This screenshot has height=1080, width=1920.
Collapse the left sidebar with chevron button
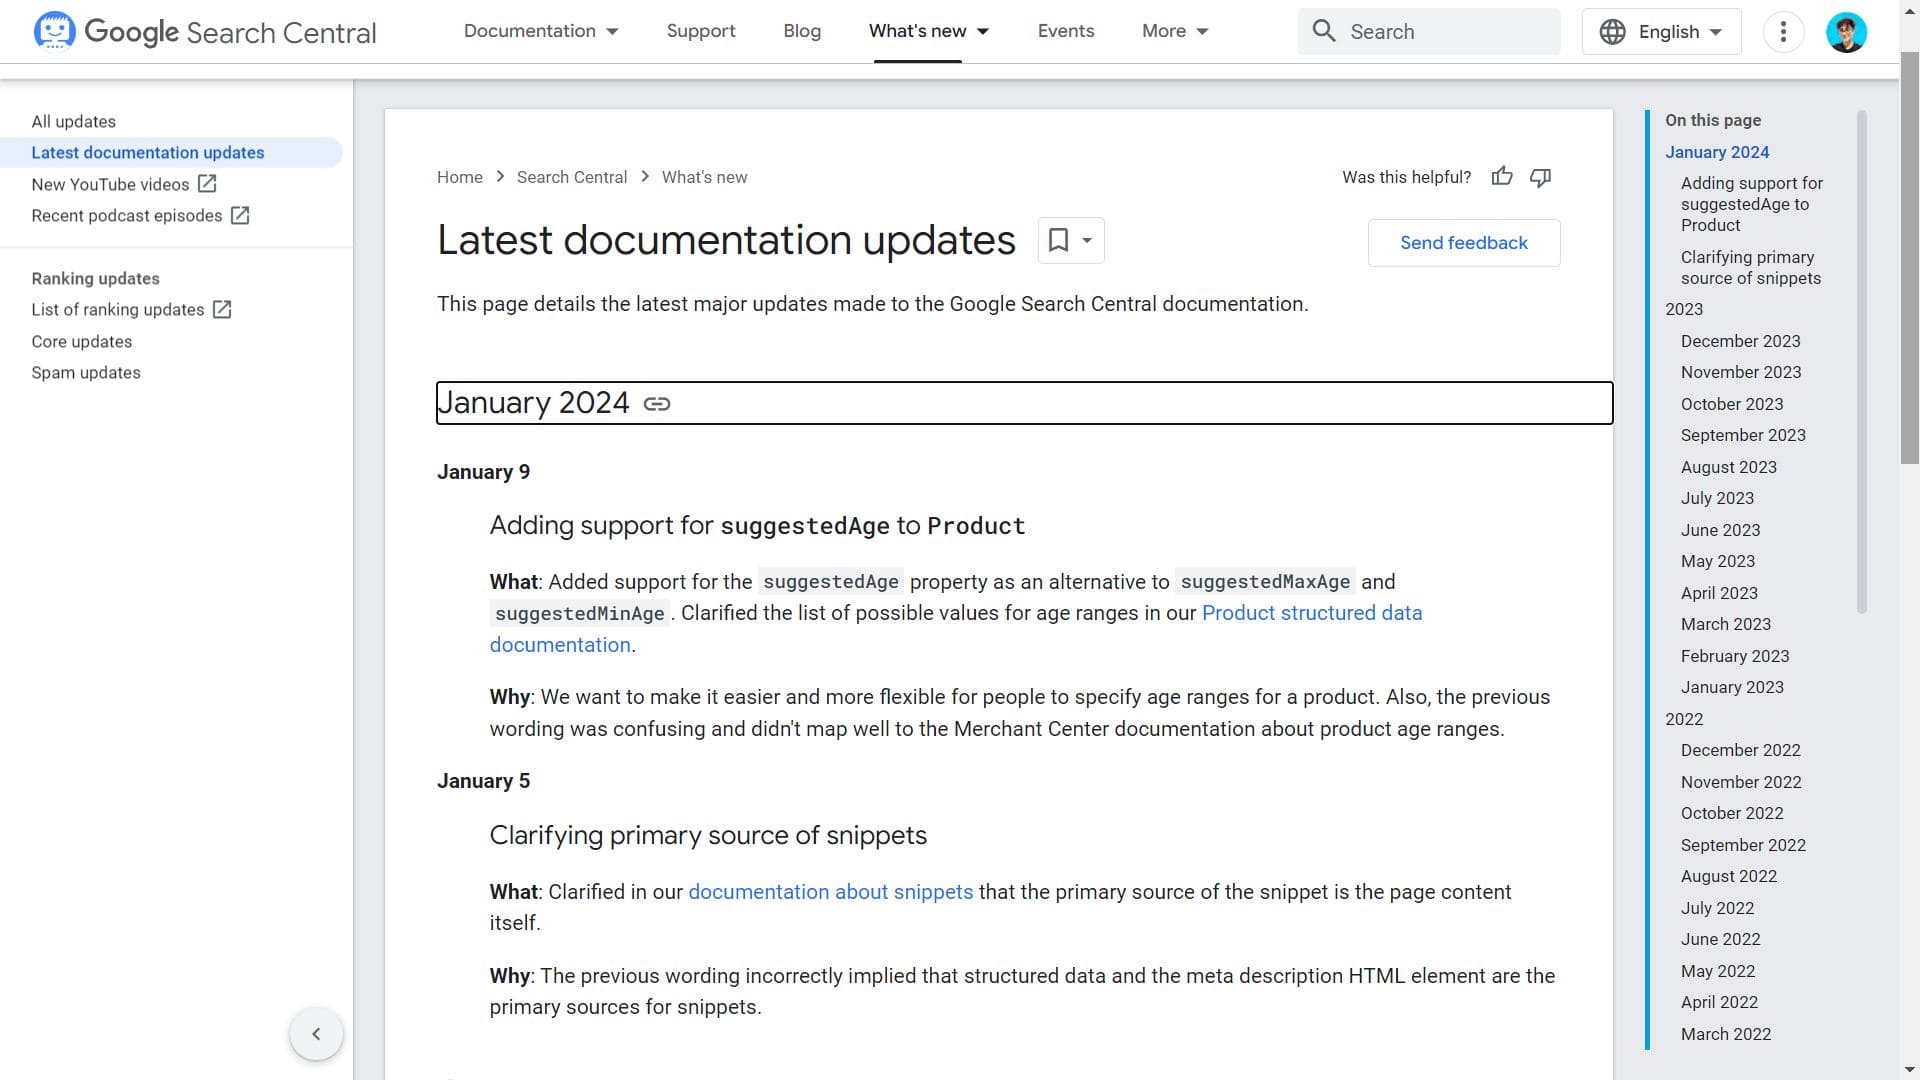click(x=316, y=1034)
